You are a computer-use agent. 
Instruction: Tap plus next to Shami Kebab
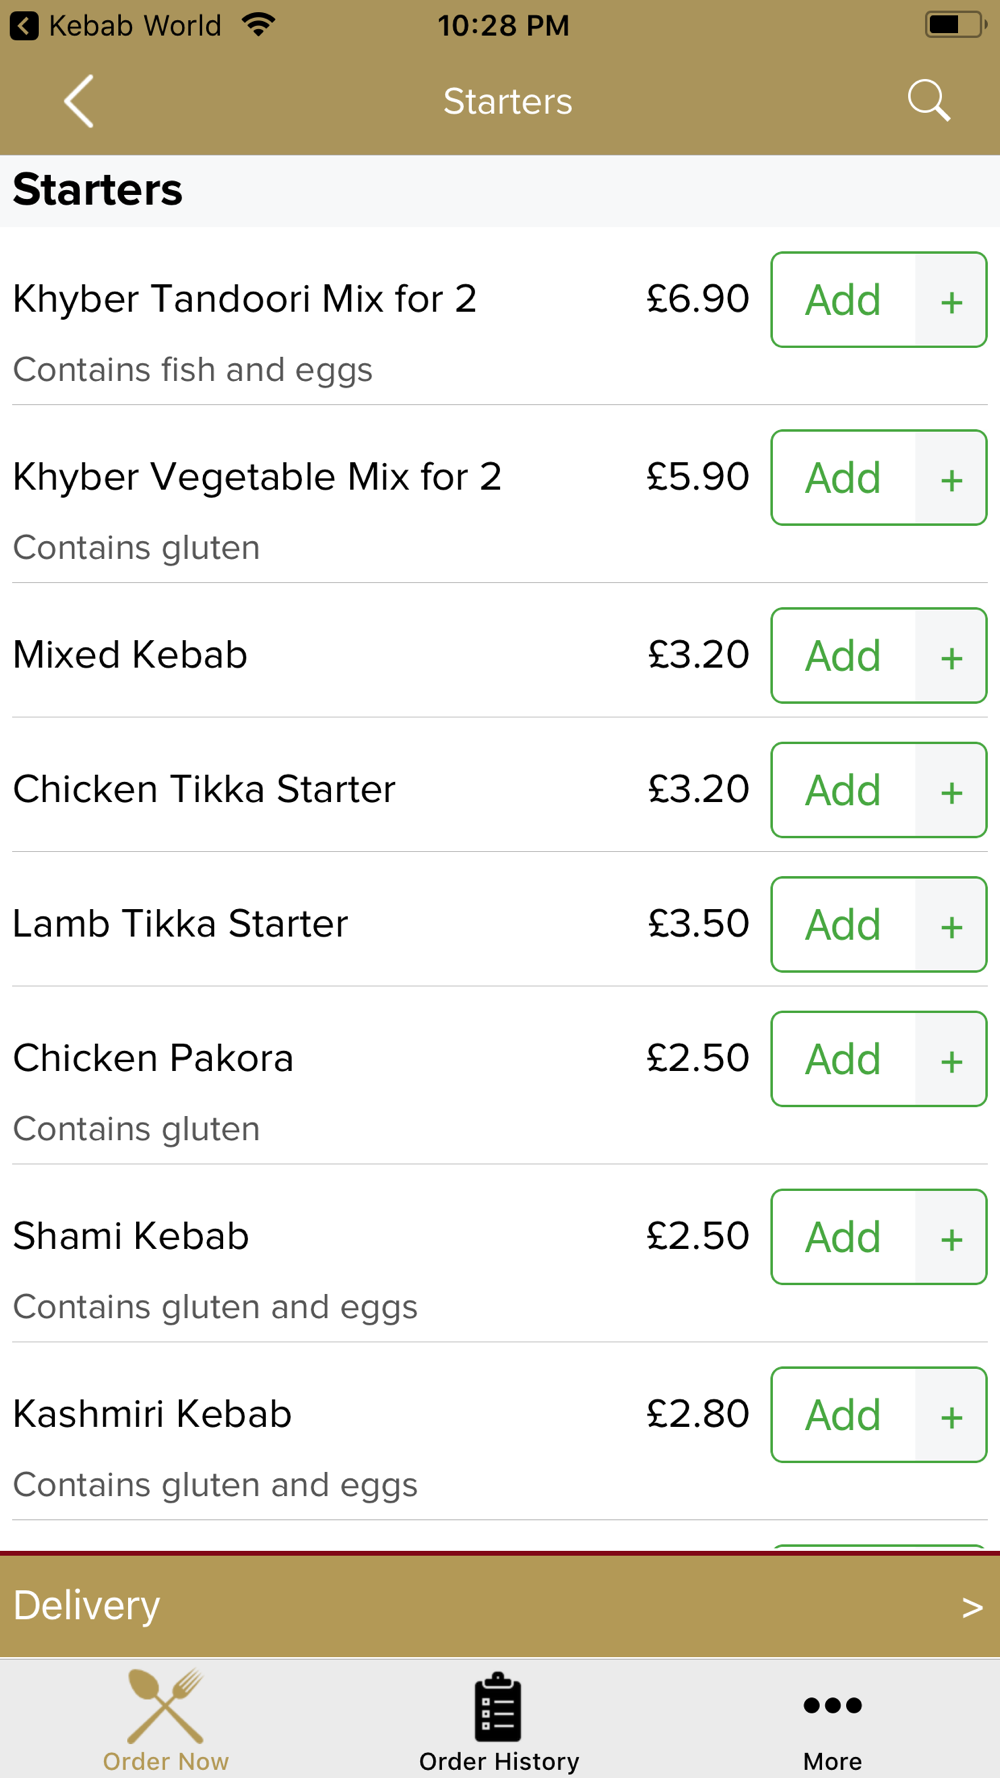click(951, 1237)
